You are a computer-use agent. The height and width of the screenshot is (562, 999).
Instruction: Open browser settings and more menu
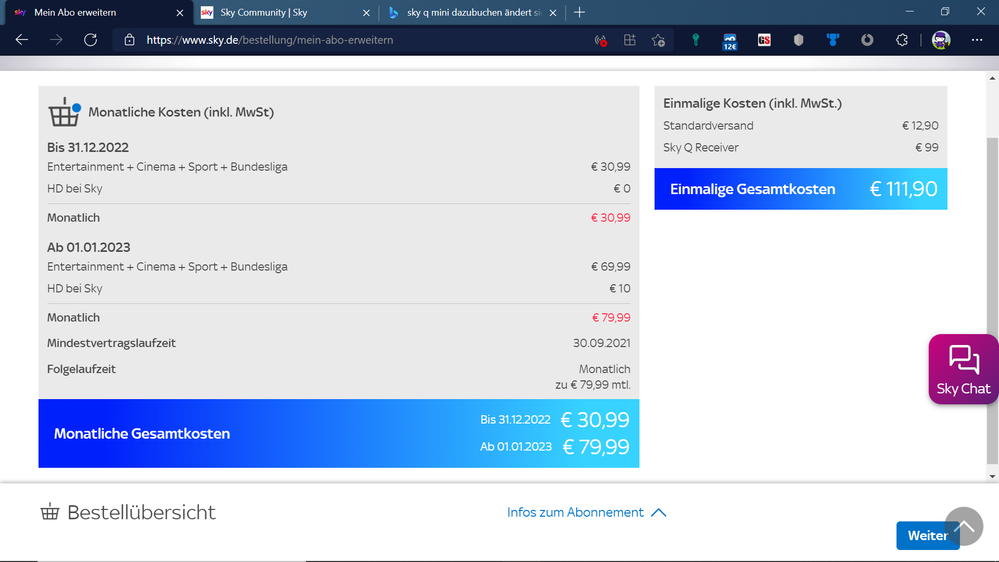click(x=977, y=40)
